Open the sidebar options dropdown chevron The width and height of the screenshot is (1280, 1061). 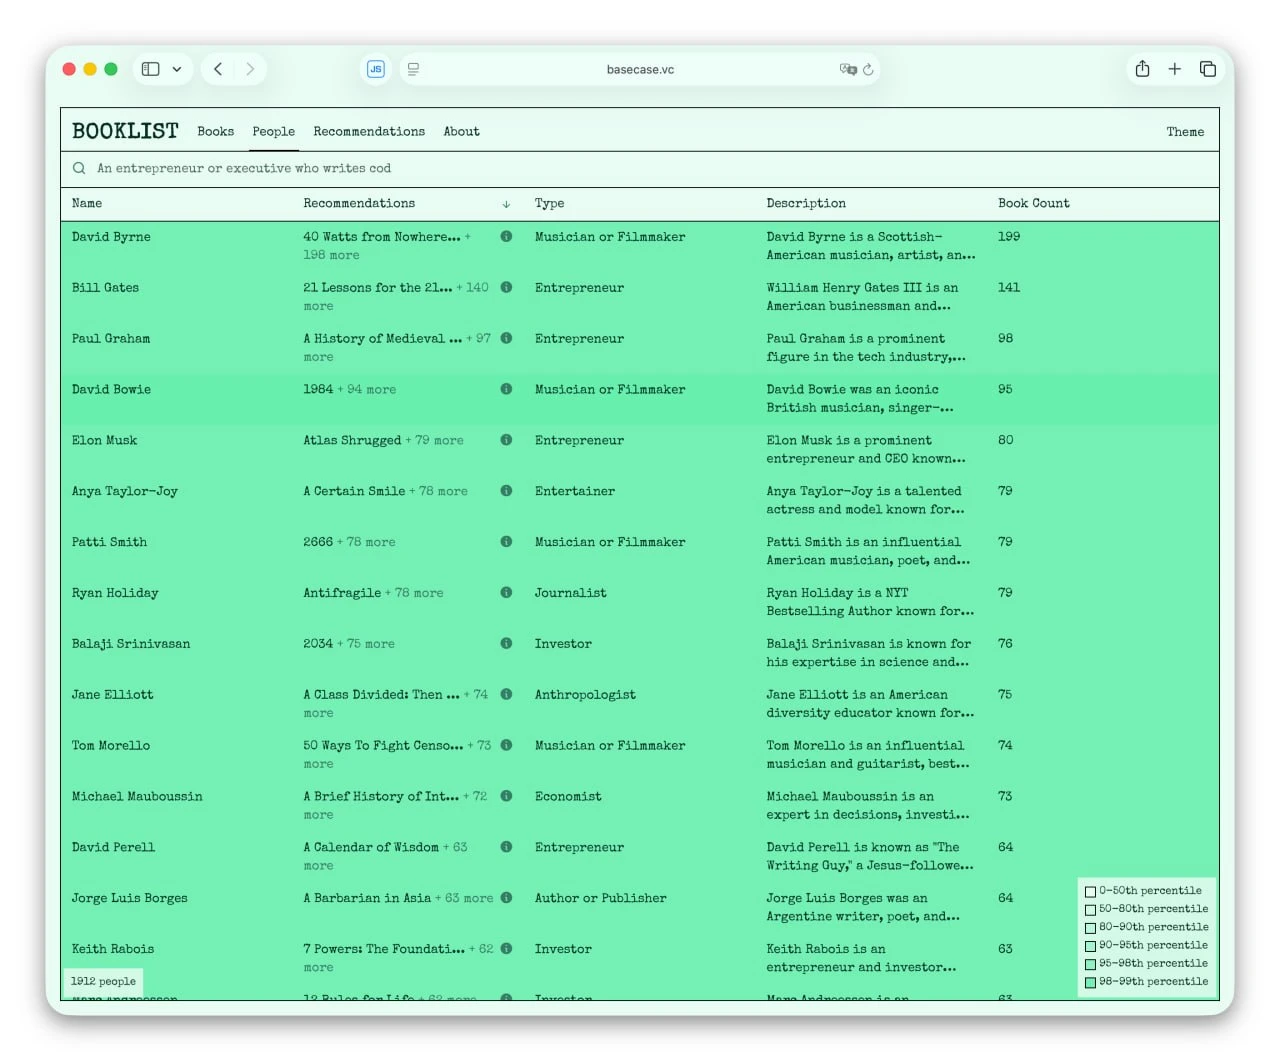click(x=177, y=69)
